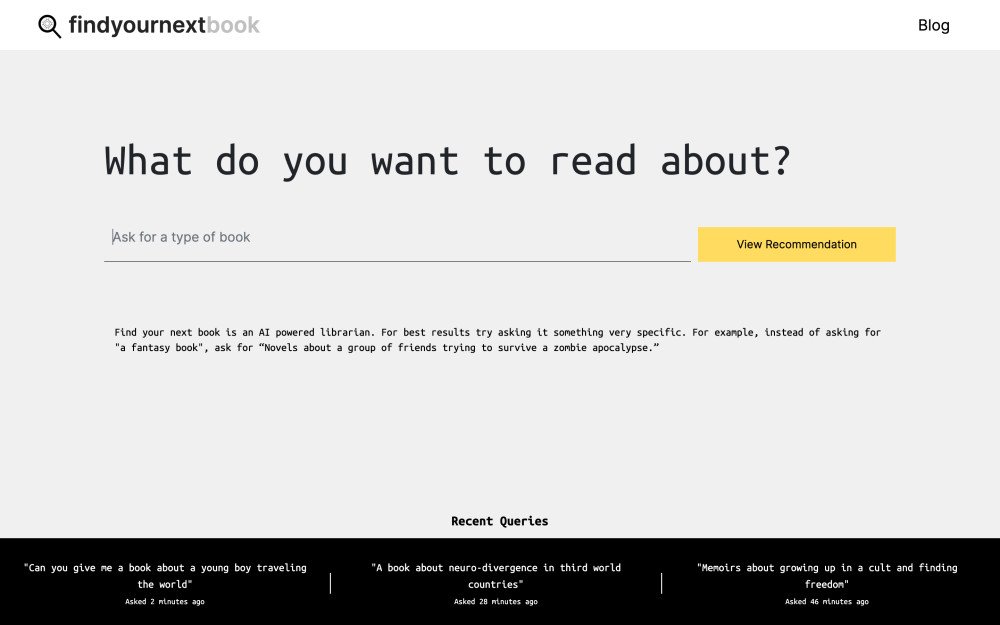Click the Asked 2 minutes ago timestamp
1000x625 pixels.
point(165,601)
